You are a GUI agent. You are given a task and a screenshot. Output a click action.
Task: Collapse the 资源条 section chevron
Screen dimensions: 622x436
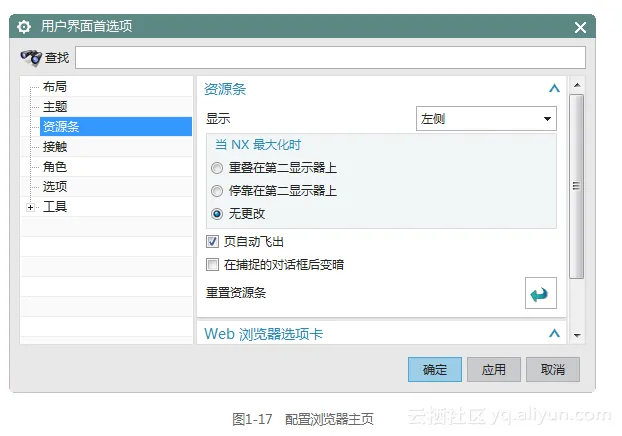tap(554, 88)
